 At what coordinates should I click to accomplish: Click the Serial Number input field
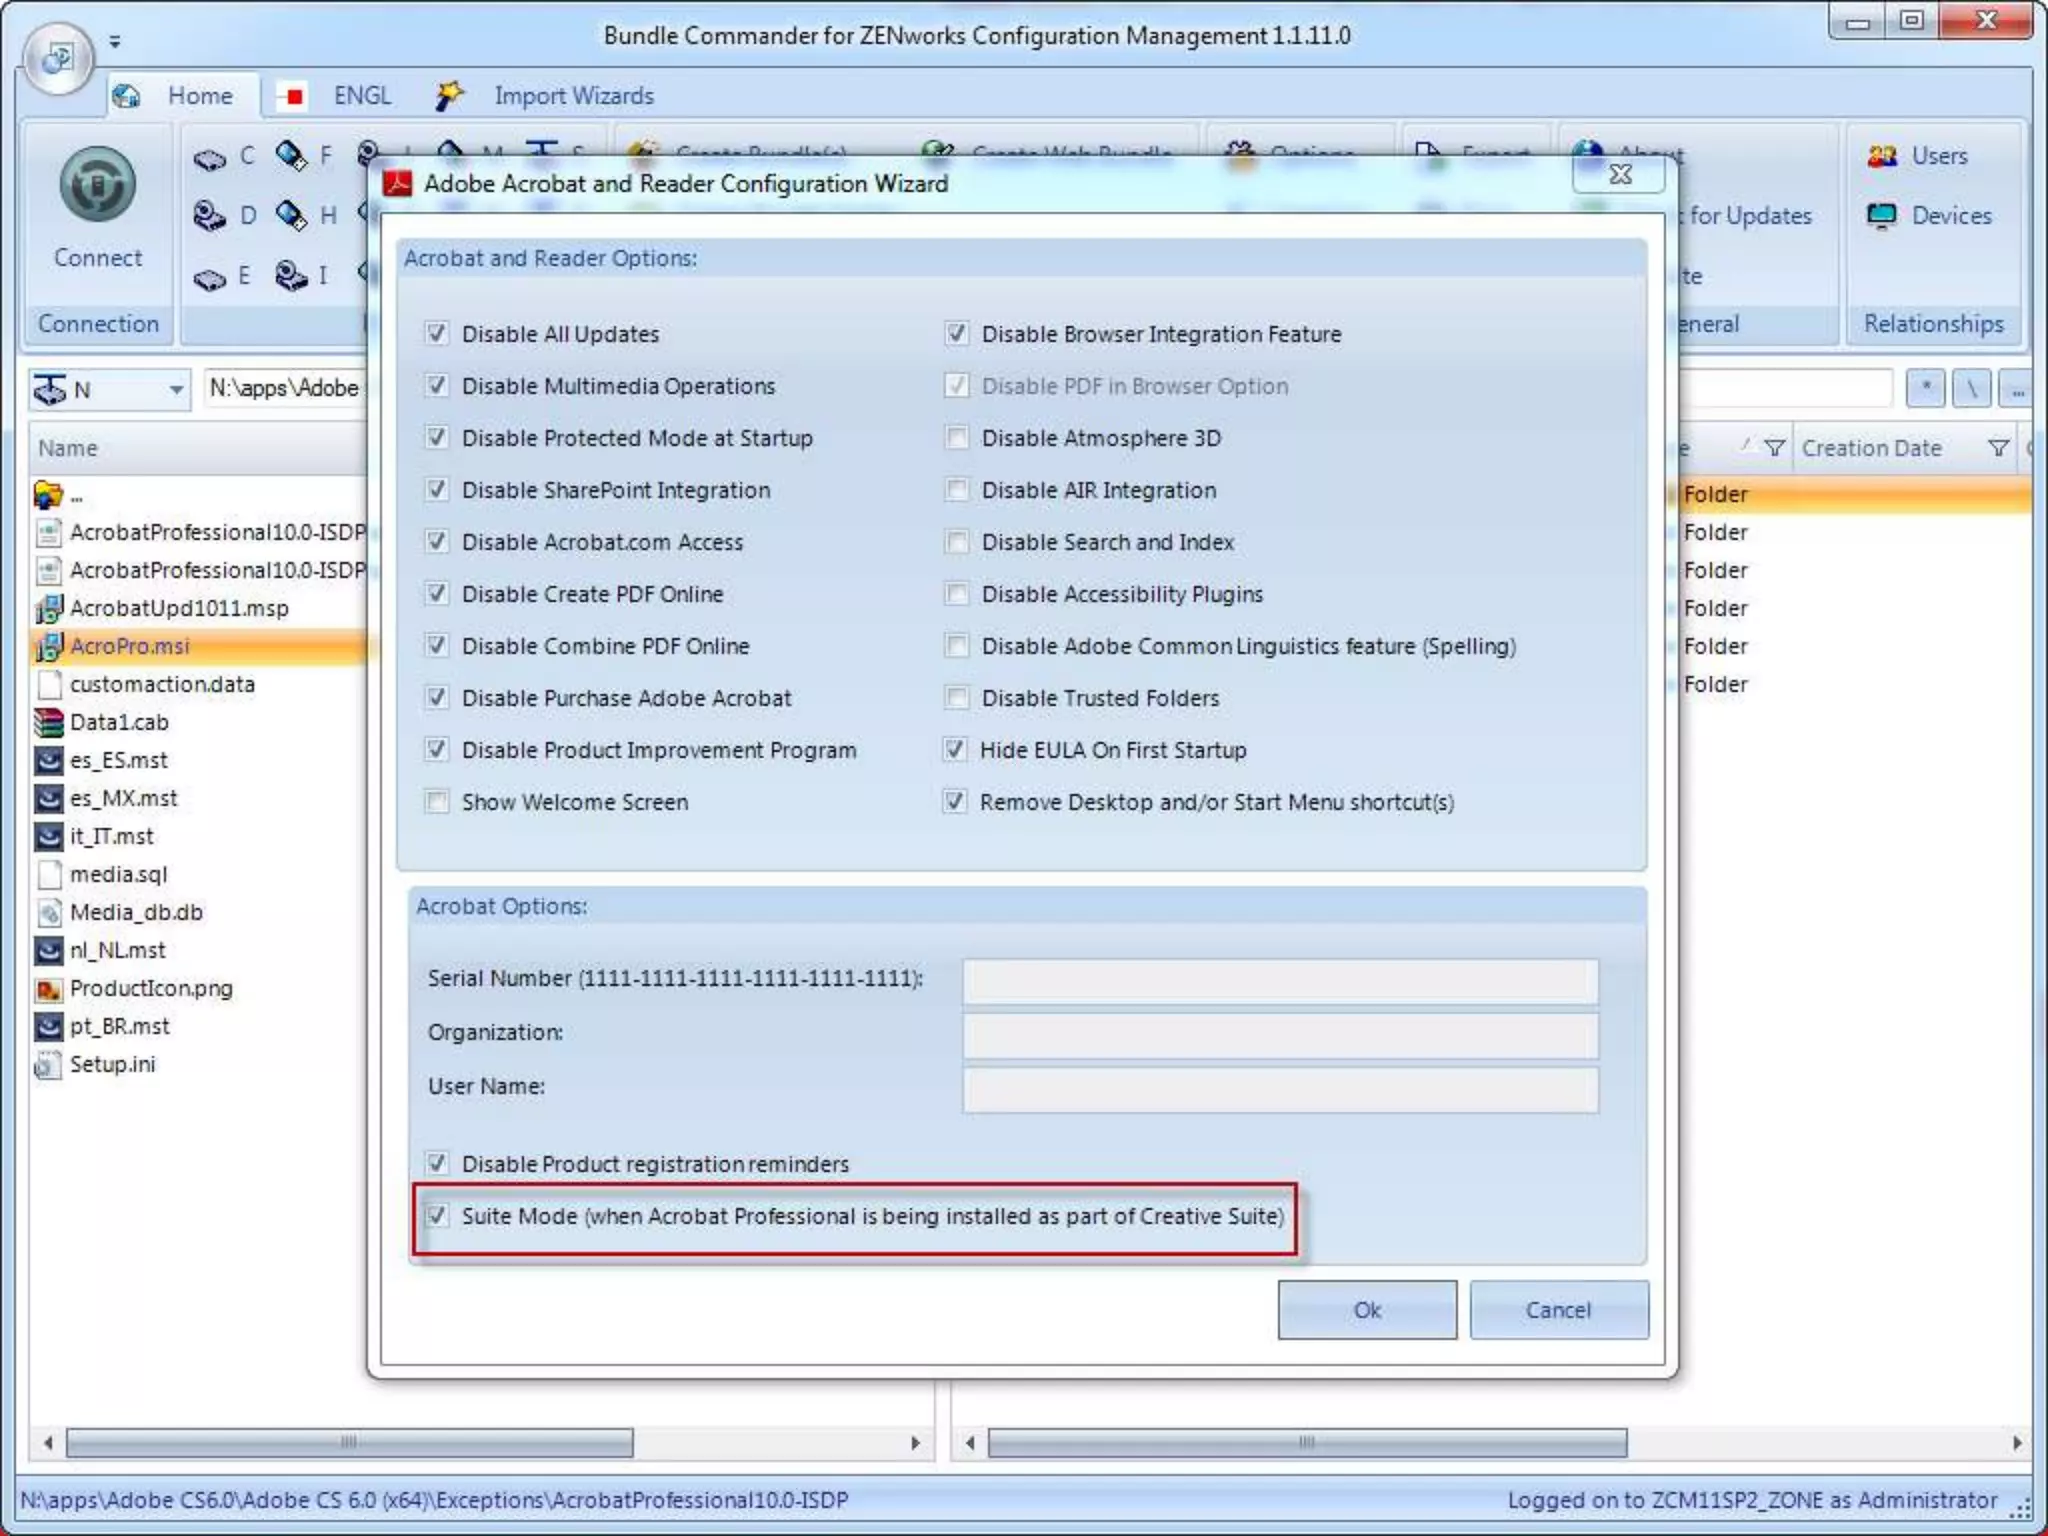[1279, 981]
